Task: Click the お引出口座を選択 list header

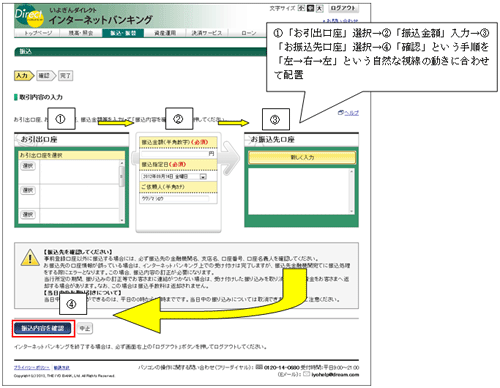Action: (41, 155)
